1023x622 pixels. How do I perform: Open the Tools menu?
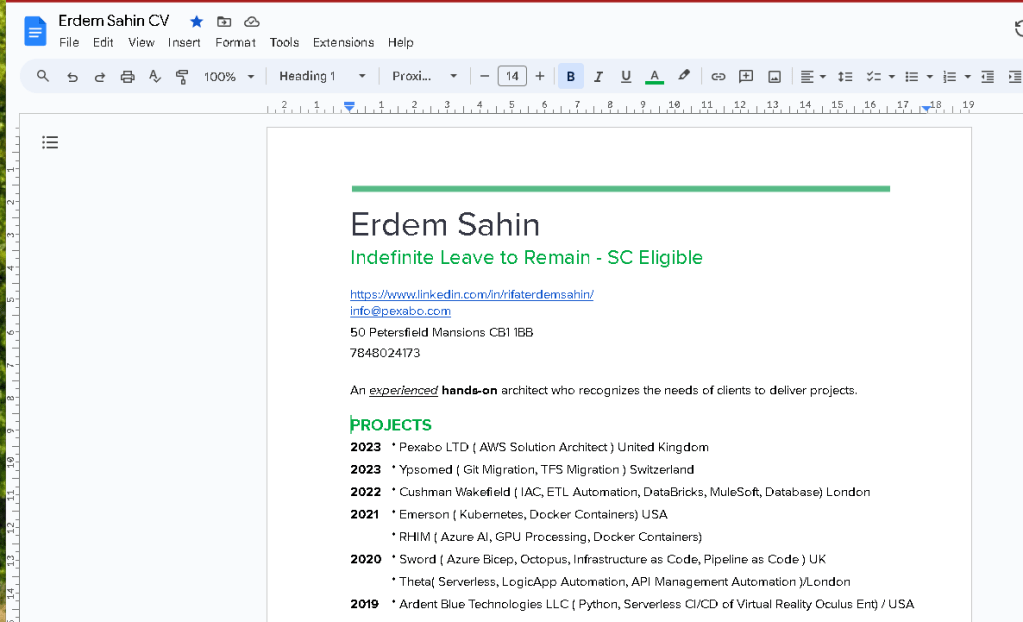pyautogui.click(x=284, y=42)
